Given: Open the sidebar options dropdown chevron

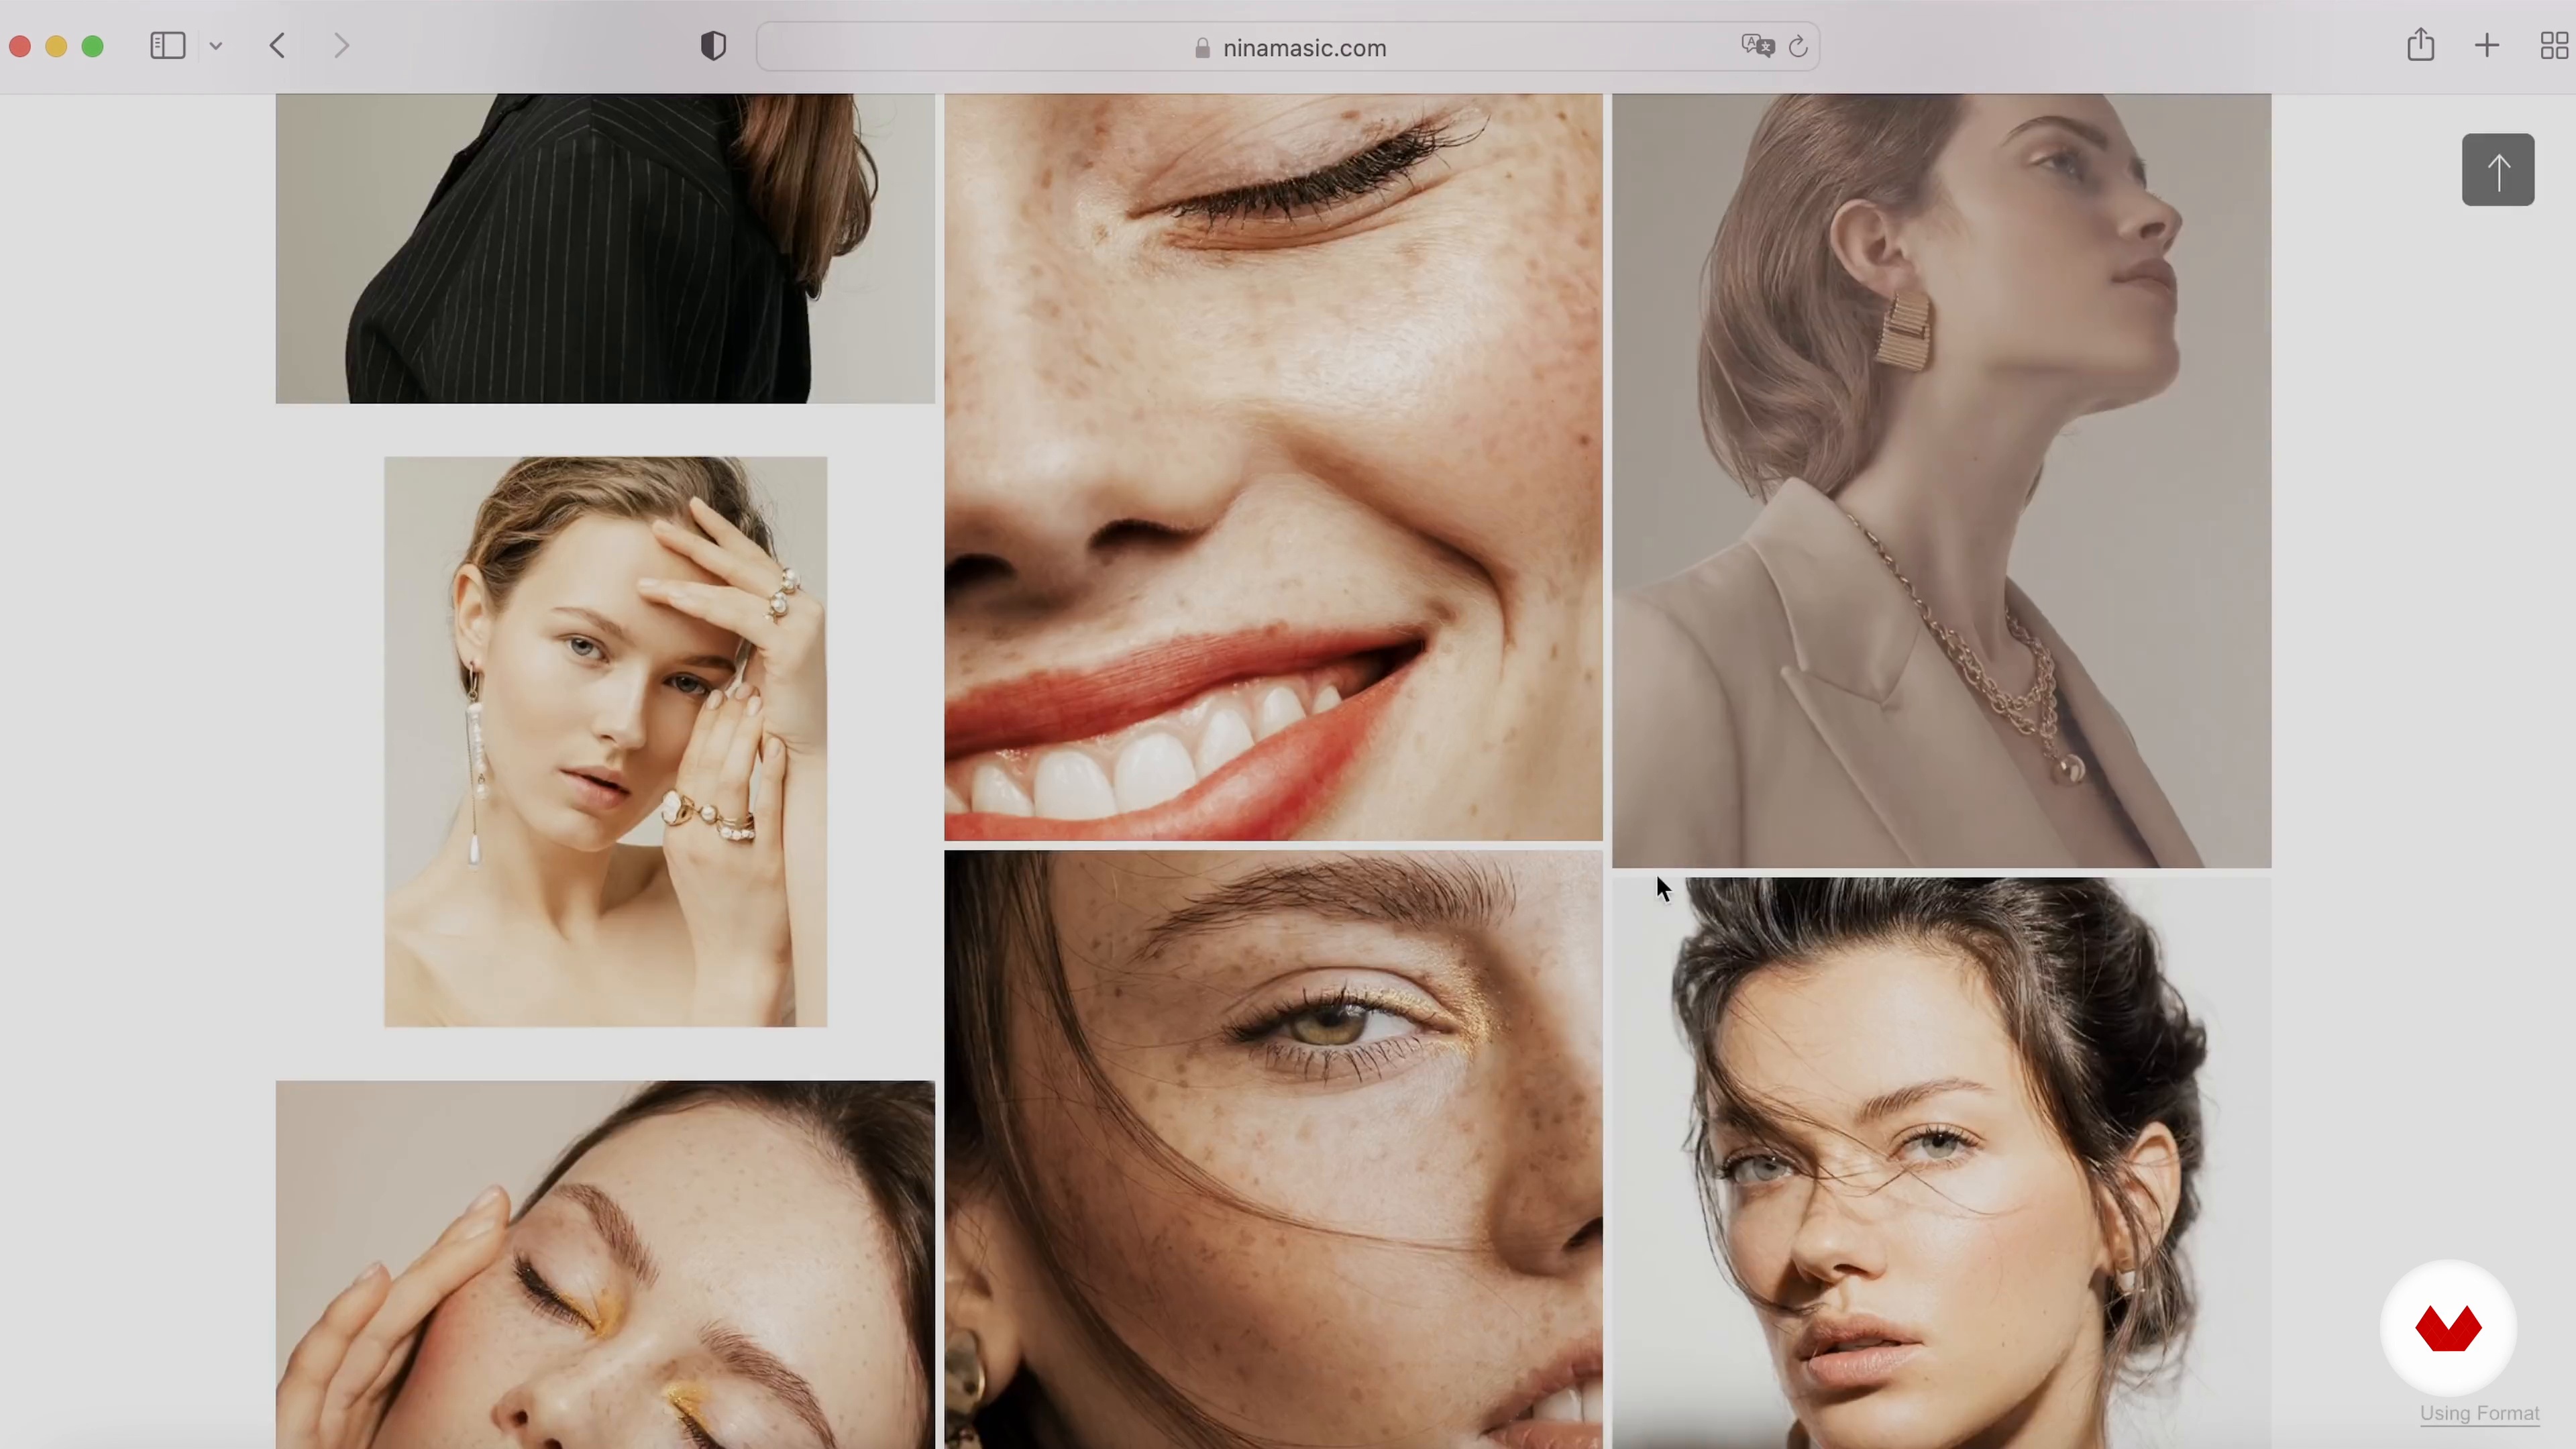Looking at the screenshot, I should [x=216, y=46].
